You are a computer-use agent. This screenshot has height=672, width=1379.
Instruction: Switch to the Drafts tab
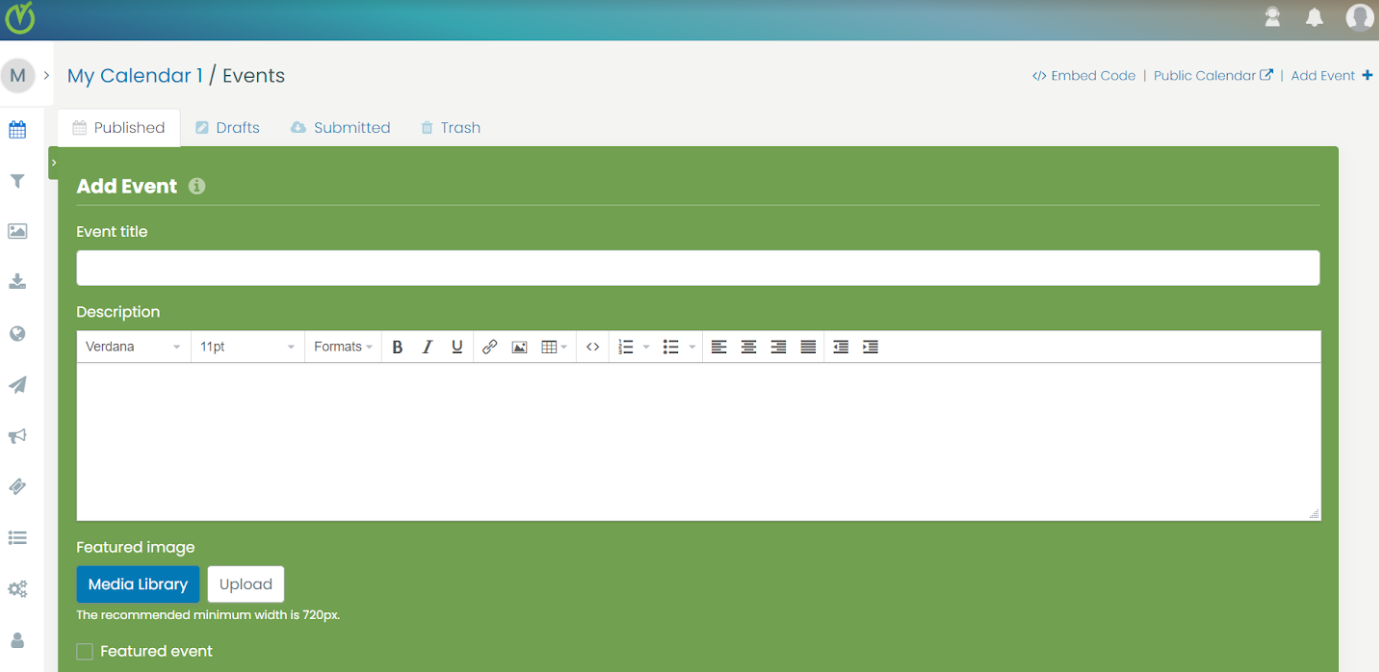click(227, 128)
